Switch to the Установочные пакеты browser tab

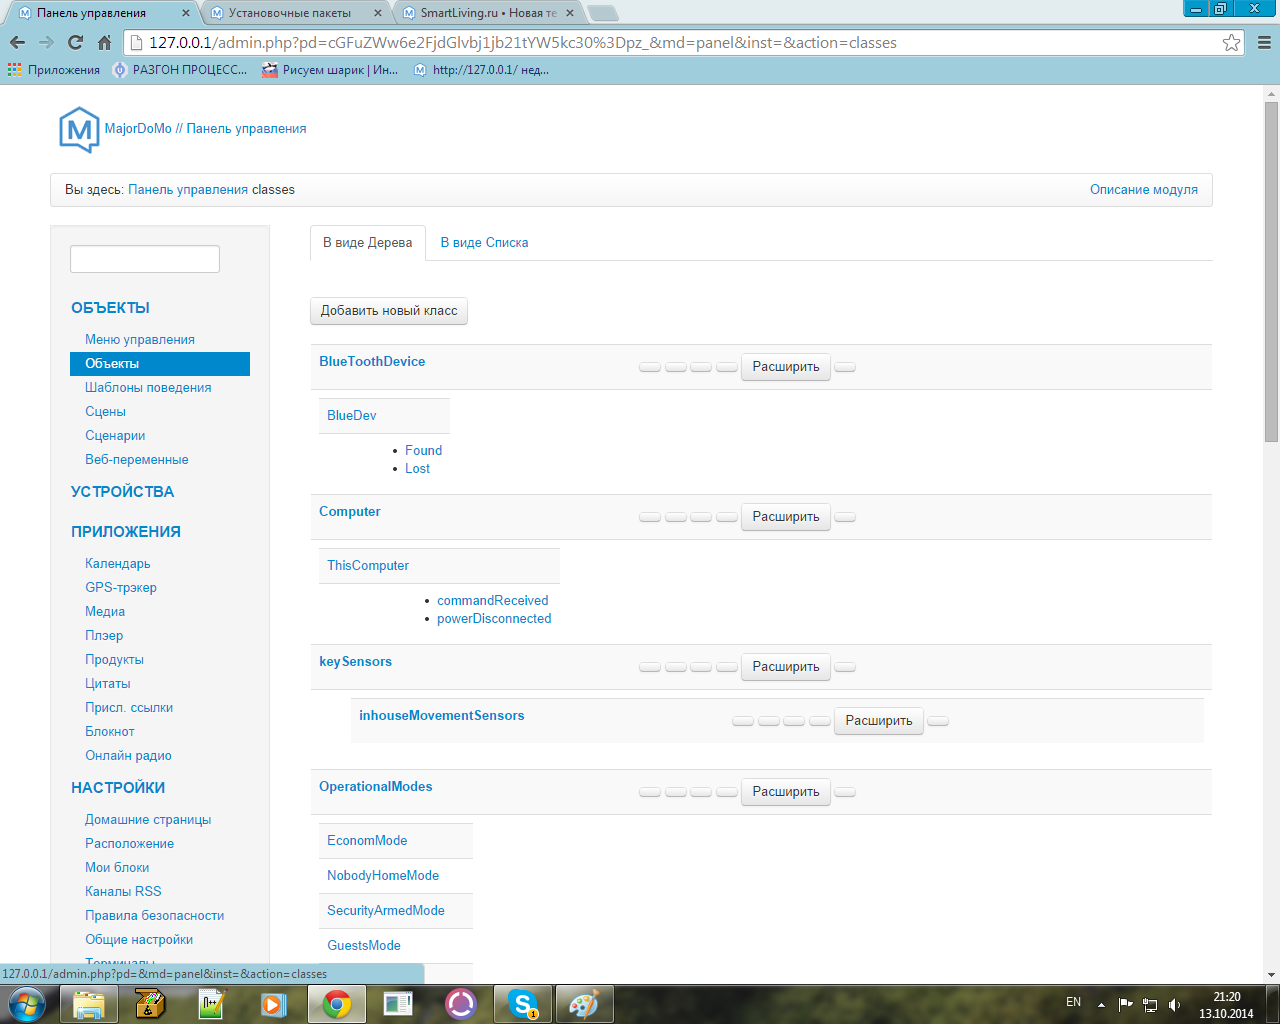pos(296,13)
